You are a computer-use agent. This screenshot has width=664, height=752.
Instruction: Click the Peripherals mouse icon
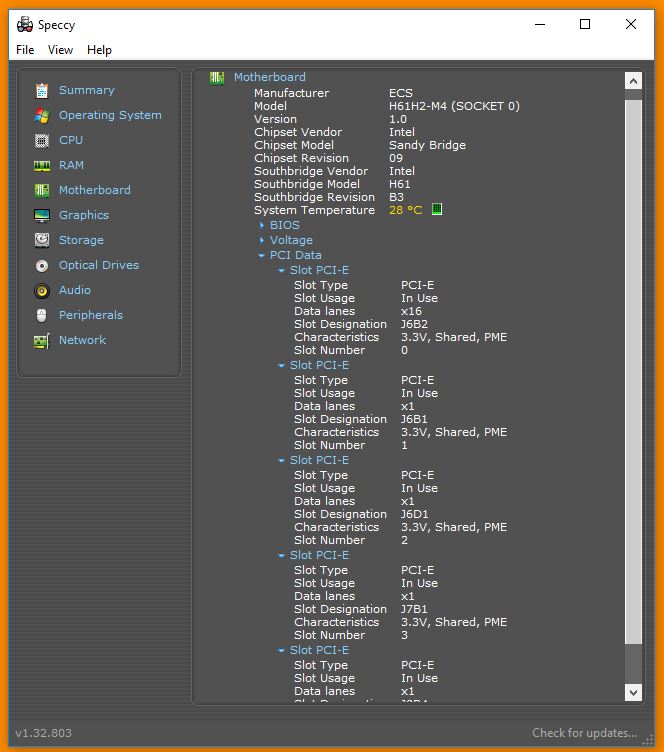pyautogui.click(x=42, y=315)
